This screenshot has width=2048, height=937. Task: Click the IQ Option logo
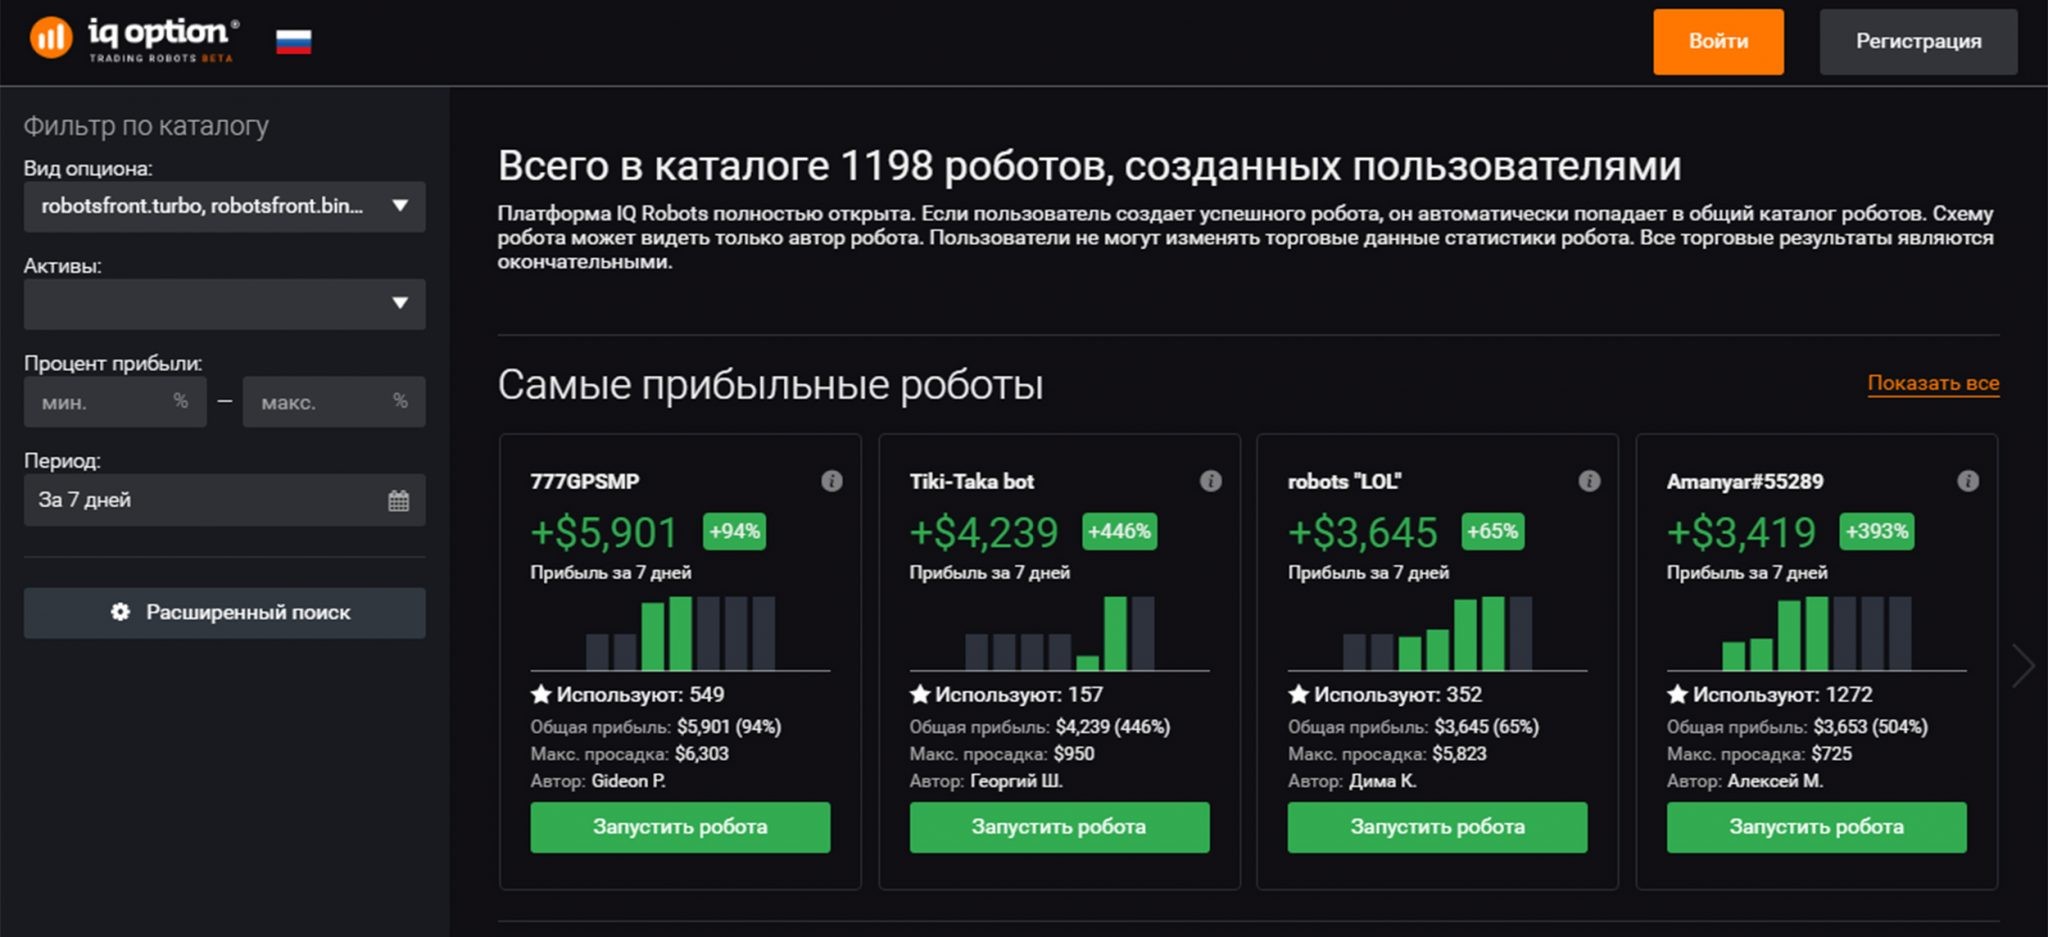(134, 40)
